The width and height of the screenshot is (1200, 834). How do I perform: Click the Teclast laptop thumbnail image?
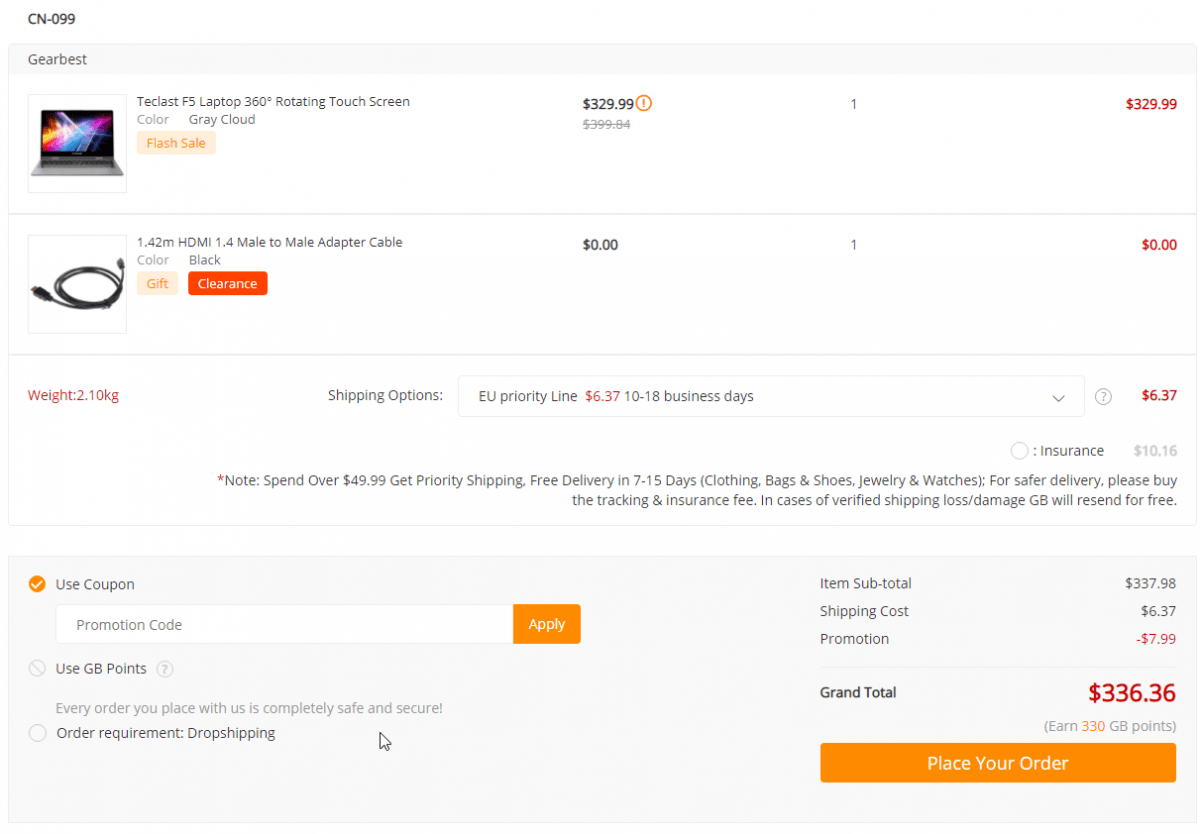click(x=77, y=143)
